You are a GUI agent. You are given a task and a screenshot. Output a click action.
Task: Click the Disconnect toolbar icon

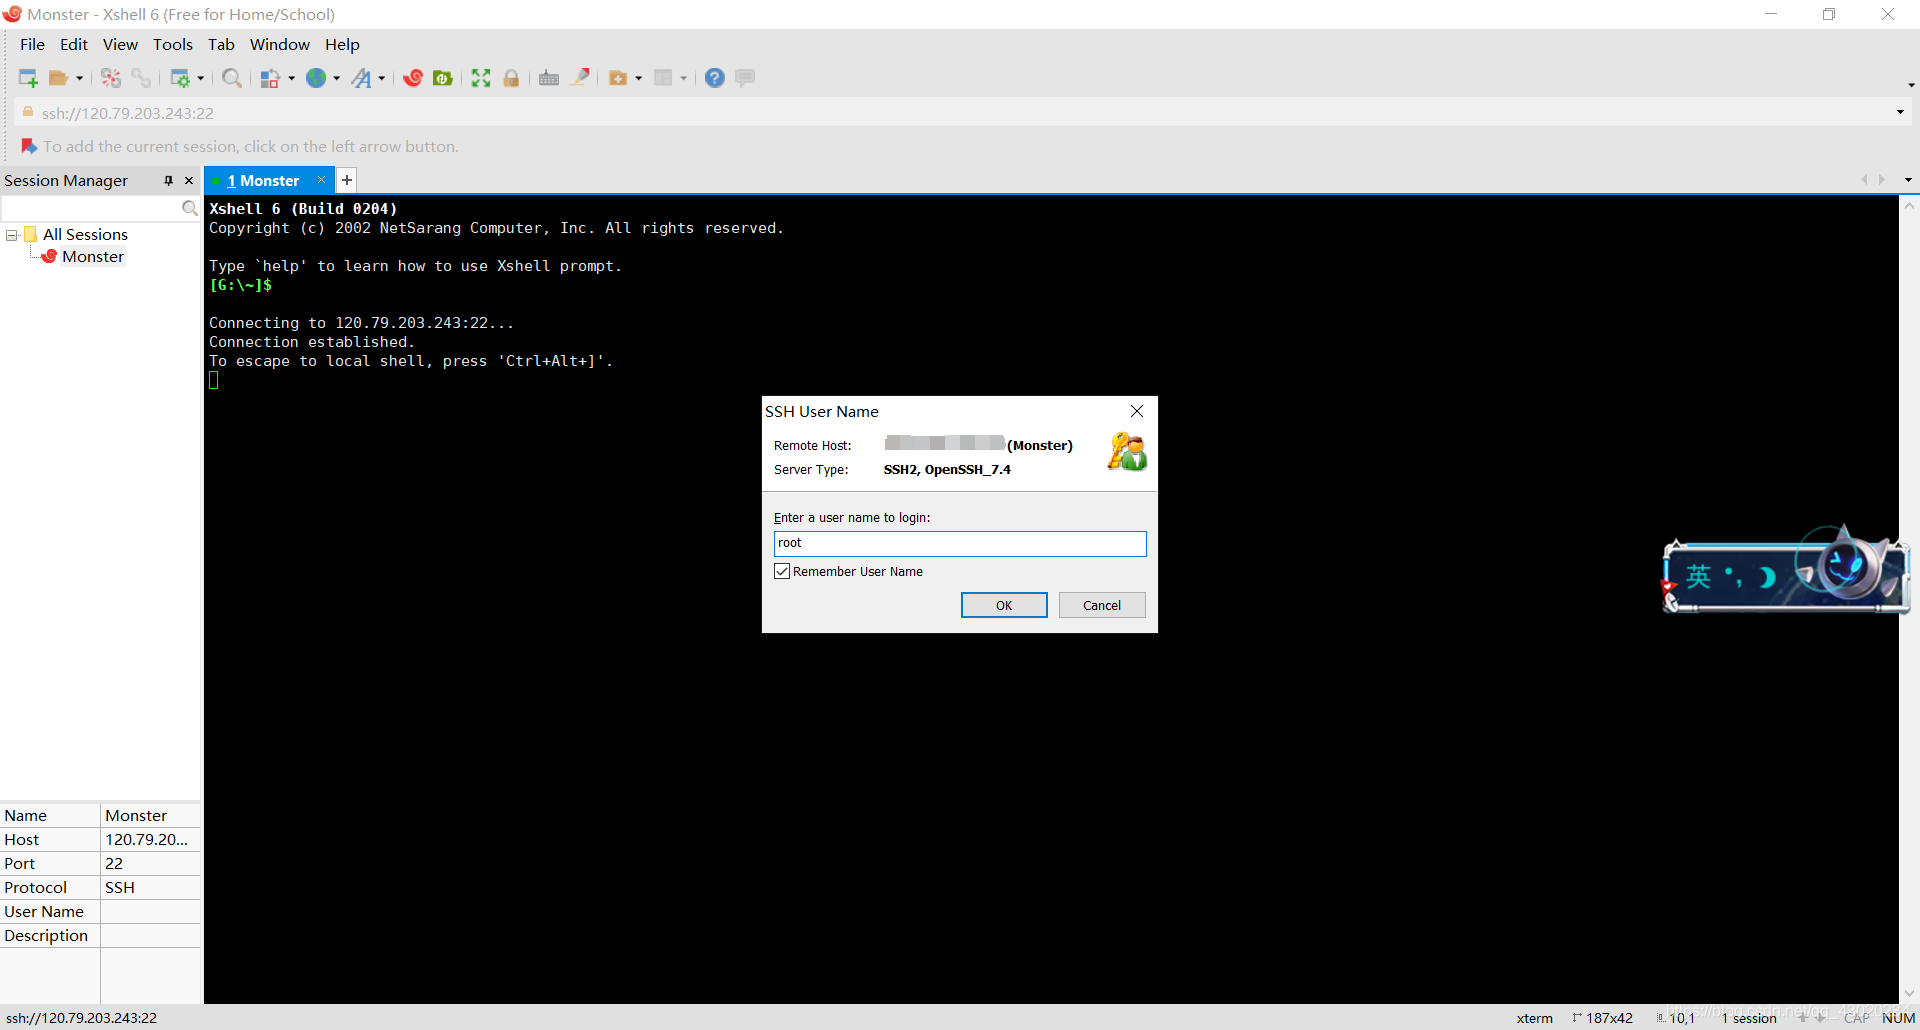[x=111, y=78]
